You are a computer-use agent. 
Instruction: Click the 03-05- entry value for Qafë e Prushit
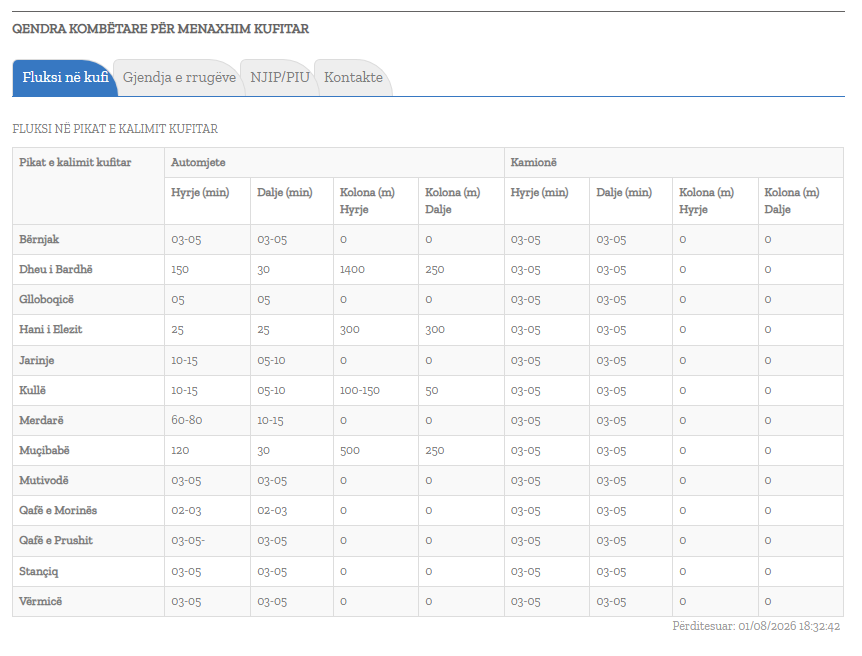(x=188, y=541)
